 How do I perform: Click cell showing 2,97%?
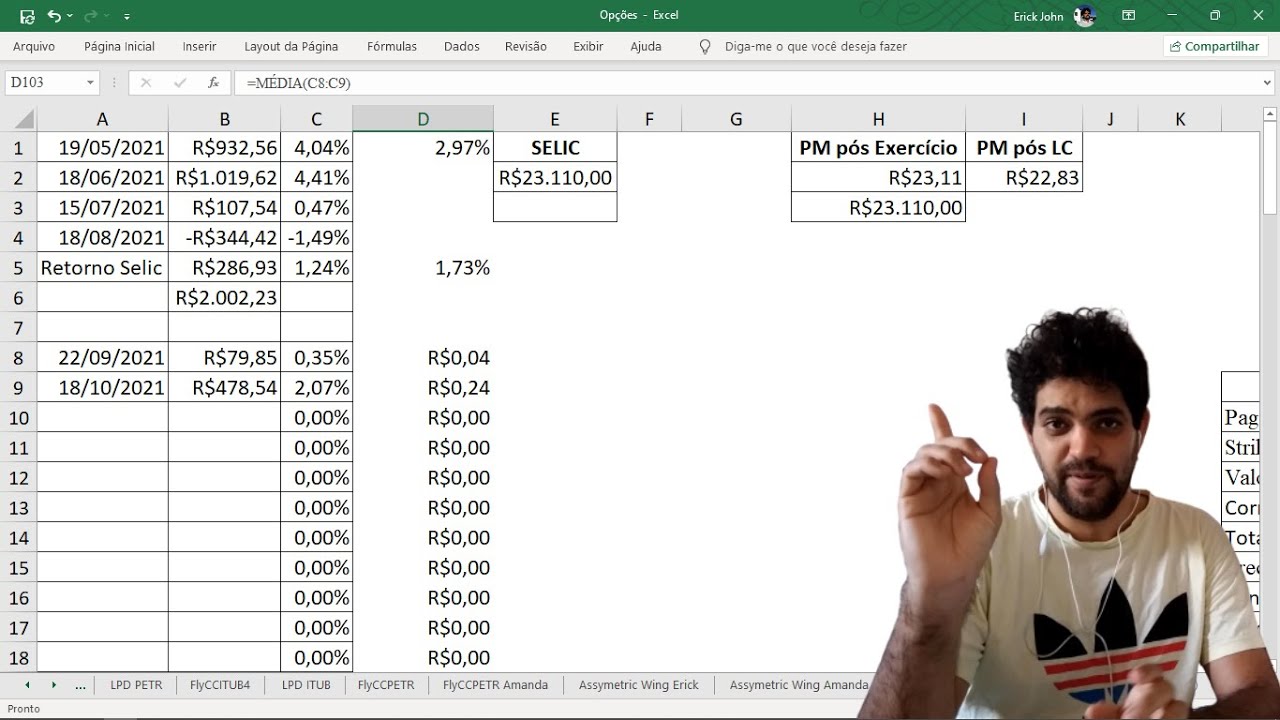(423, 148)
